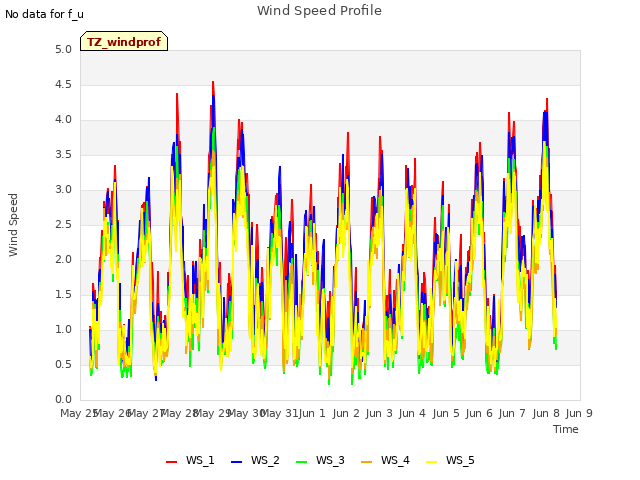Screen dimensions: 640x480
Task: Toggle the WS_5 legend label
Action: tap(460, 460)
